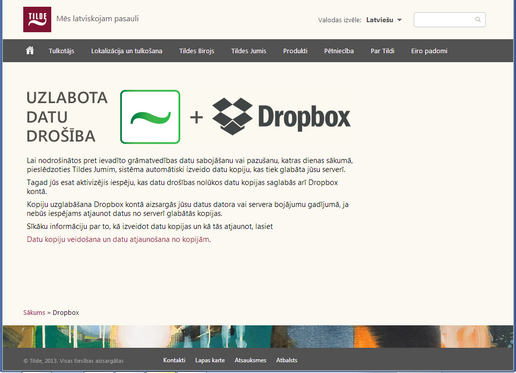
Task: Open Lokalizācija un tulkošana menu
Action: [127, 51]
